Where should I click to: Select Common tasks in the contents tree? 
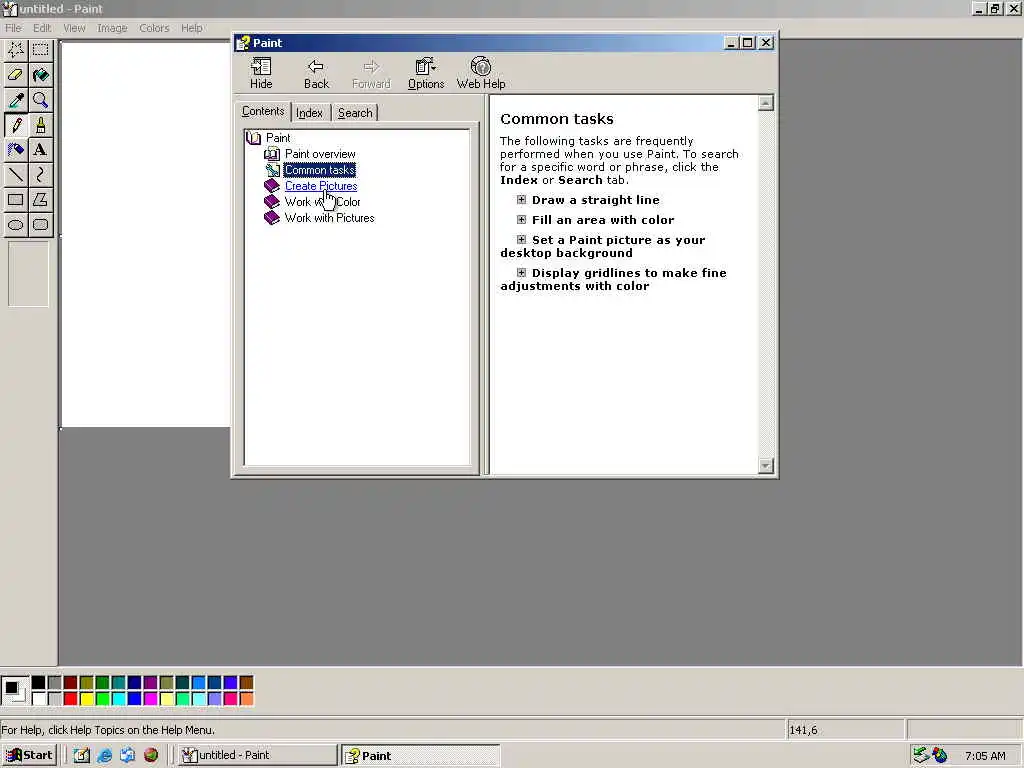click(320, 170)
